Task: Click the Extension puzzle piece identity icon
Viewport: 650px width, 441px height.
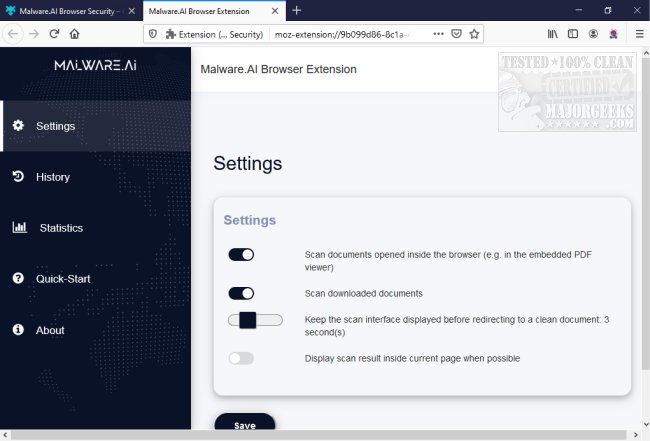Action: [x=171, y=34]
